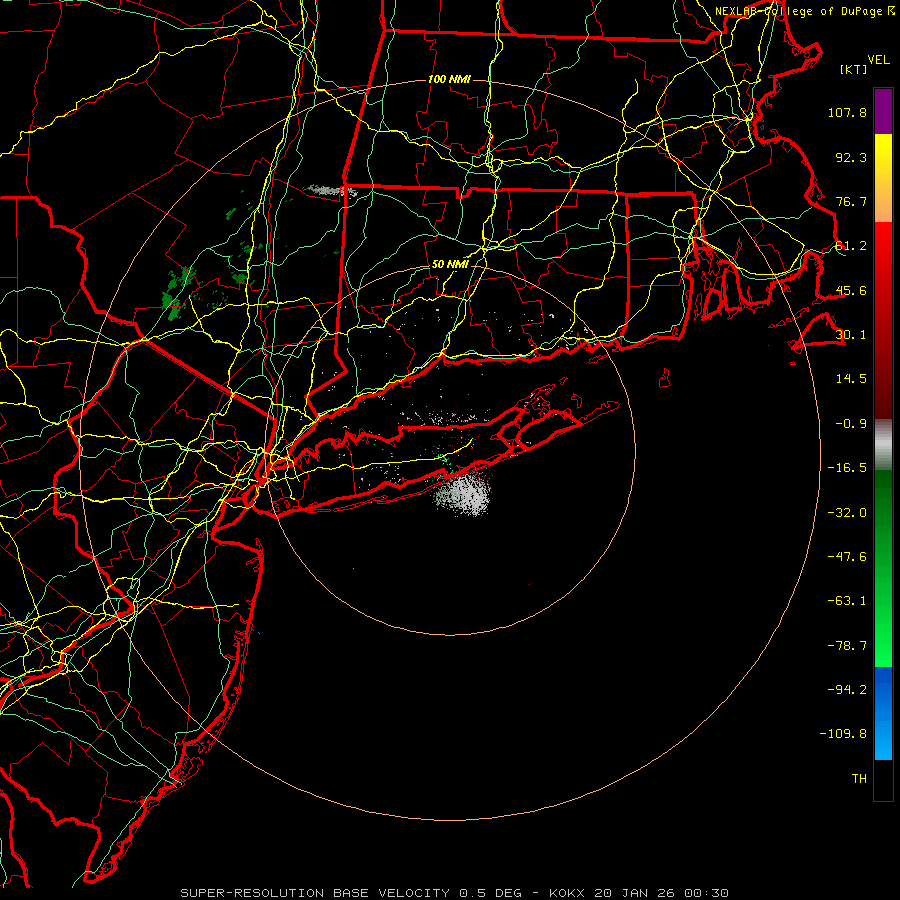Select the -109.8 legend value
900x900 pixels.
843,734
